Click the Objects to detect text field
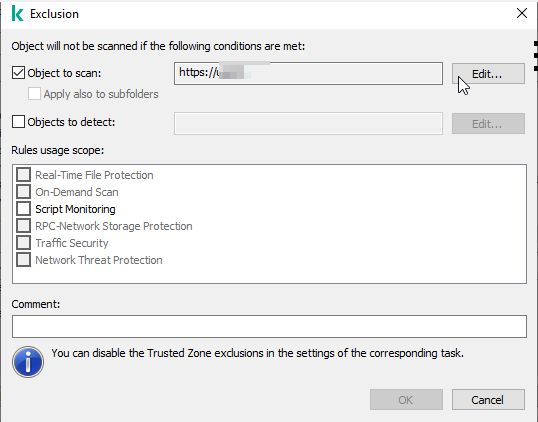Viewport: 538px width, 422px height. tap(308, 124)
